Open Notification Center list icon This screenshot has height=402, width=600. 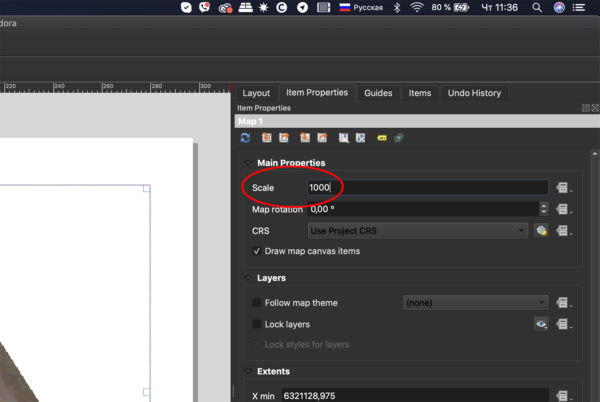579,7
